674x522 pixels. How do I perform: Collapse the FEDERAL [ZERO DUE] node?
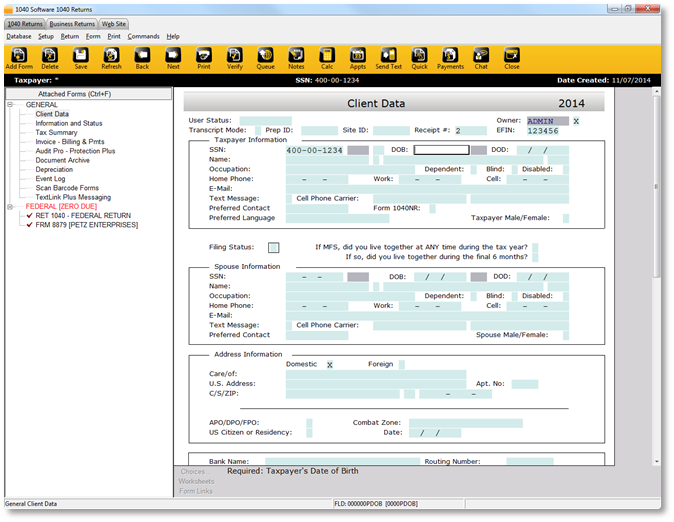(x=11, y=206)
